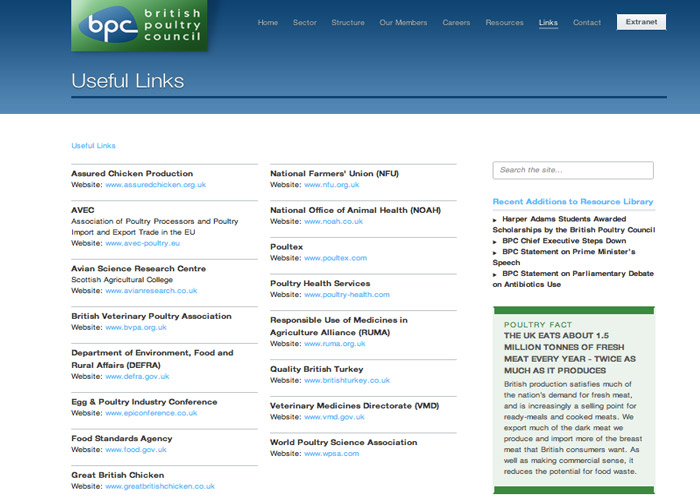The image size is (700, 500).
Task: Follow www.greatbritishchicken.co.uk link
Action: [x=160, y=486]
